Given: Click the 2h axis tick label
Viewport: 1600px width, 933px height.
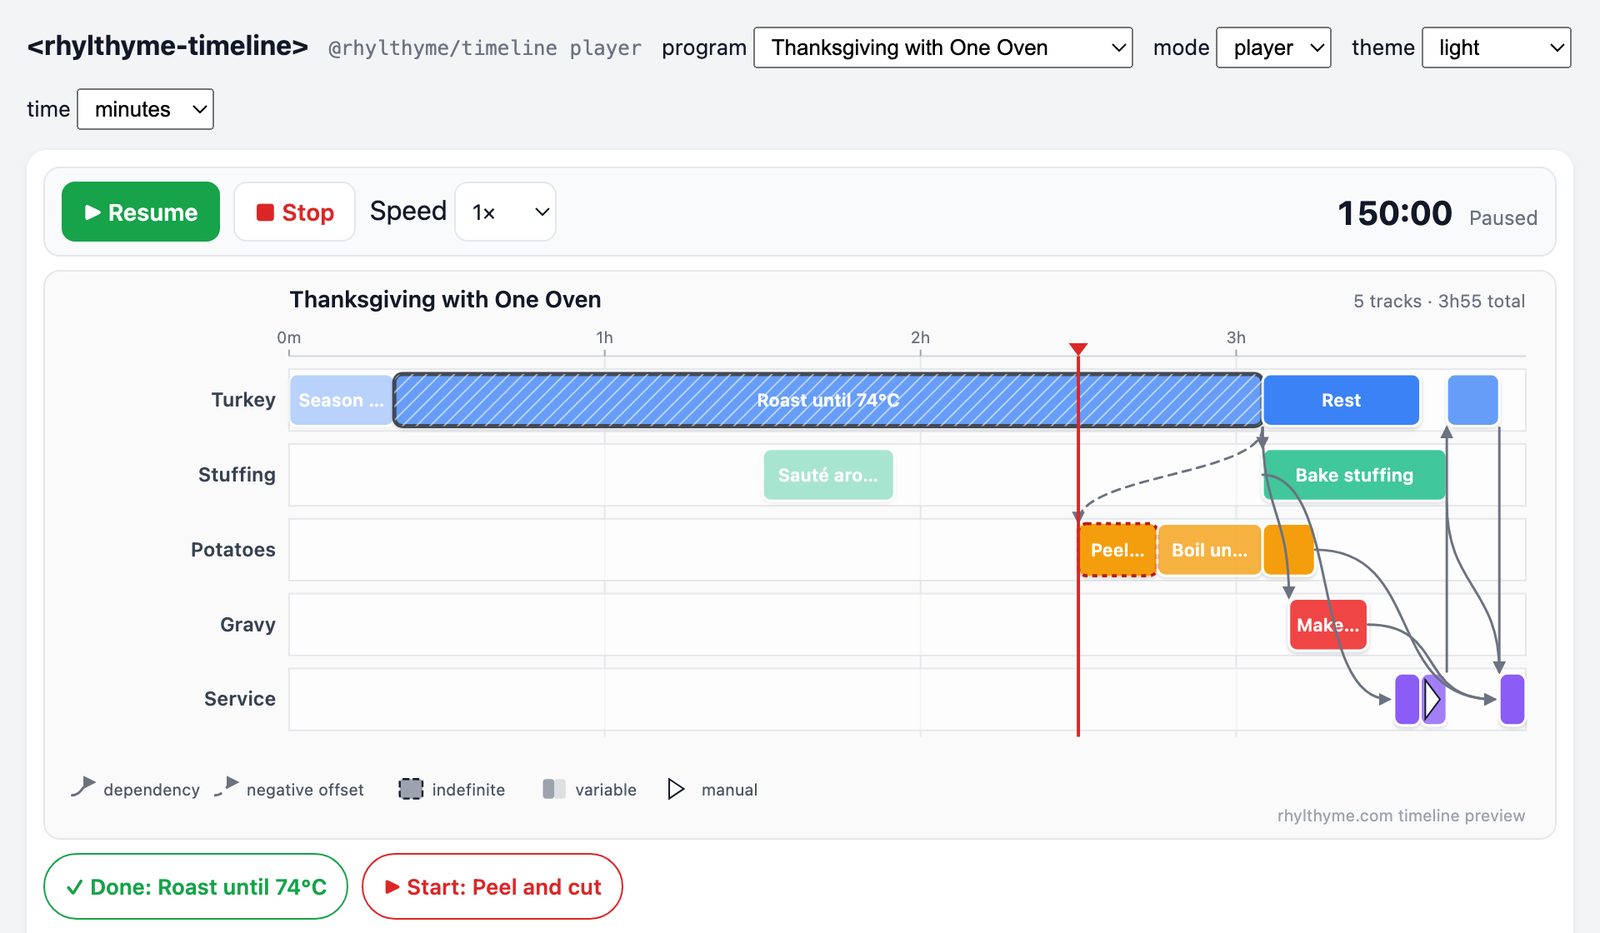Looking at the screenshot, I should tap(920, 338).
